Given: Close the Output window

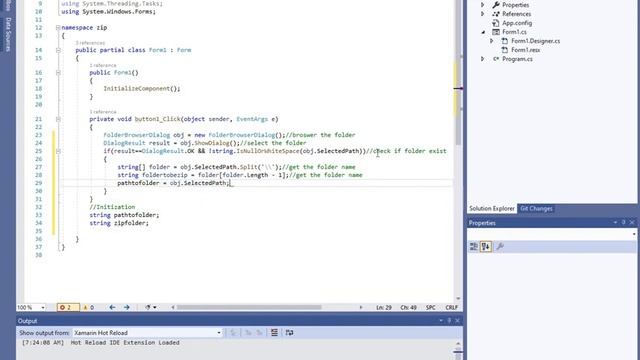Looking at the screenshot, I should tap(458, 321).
